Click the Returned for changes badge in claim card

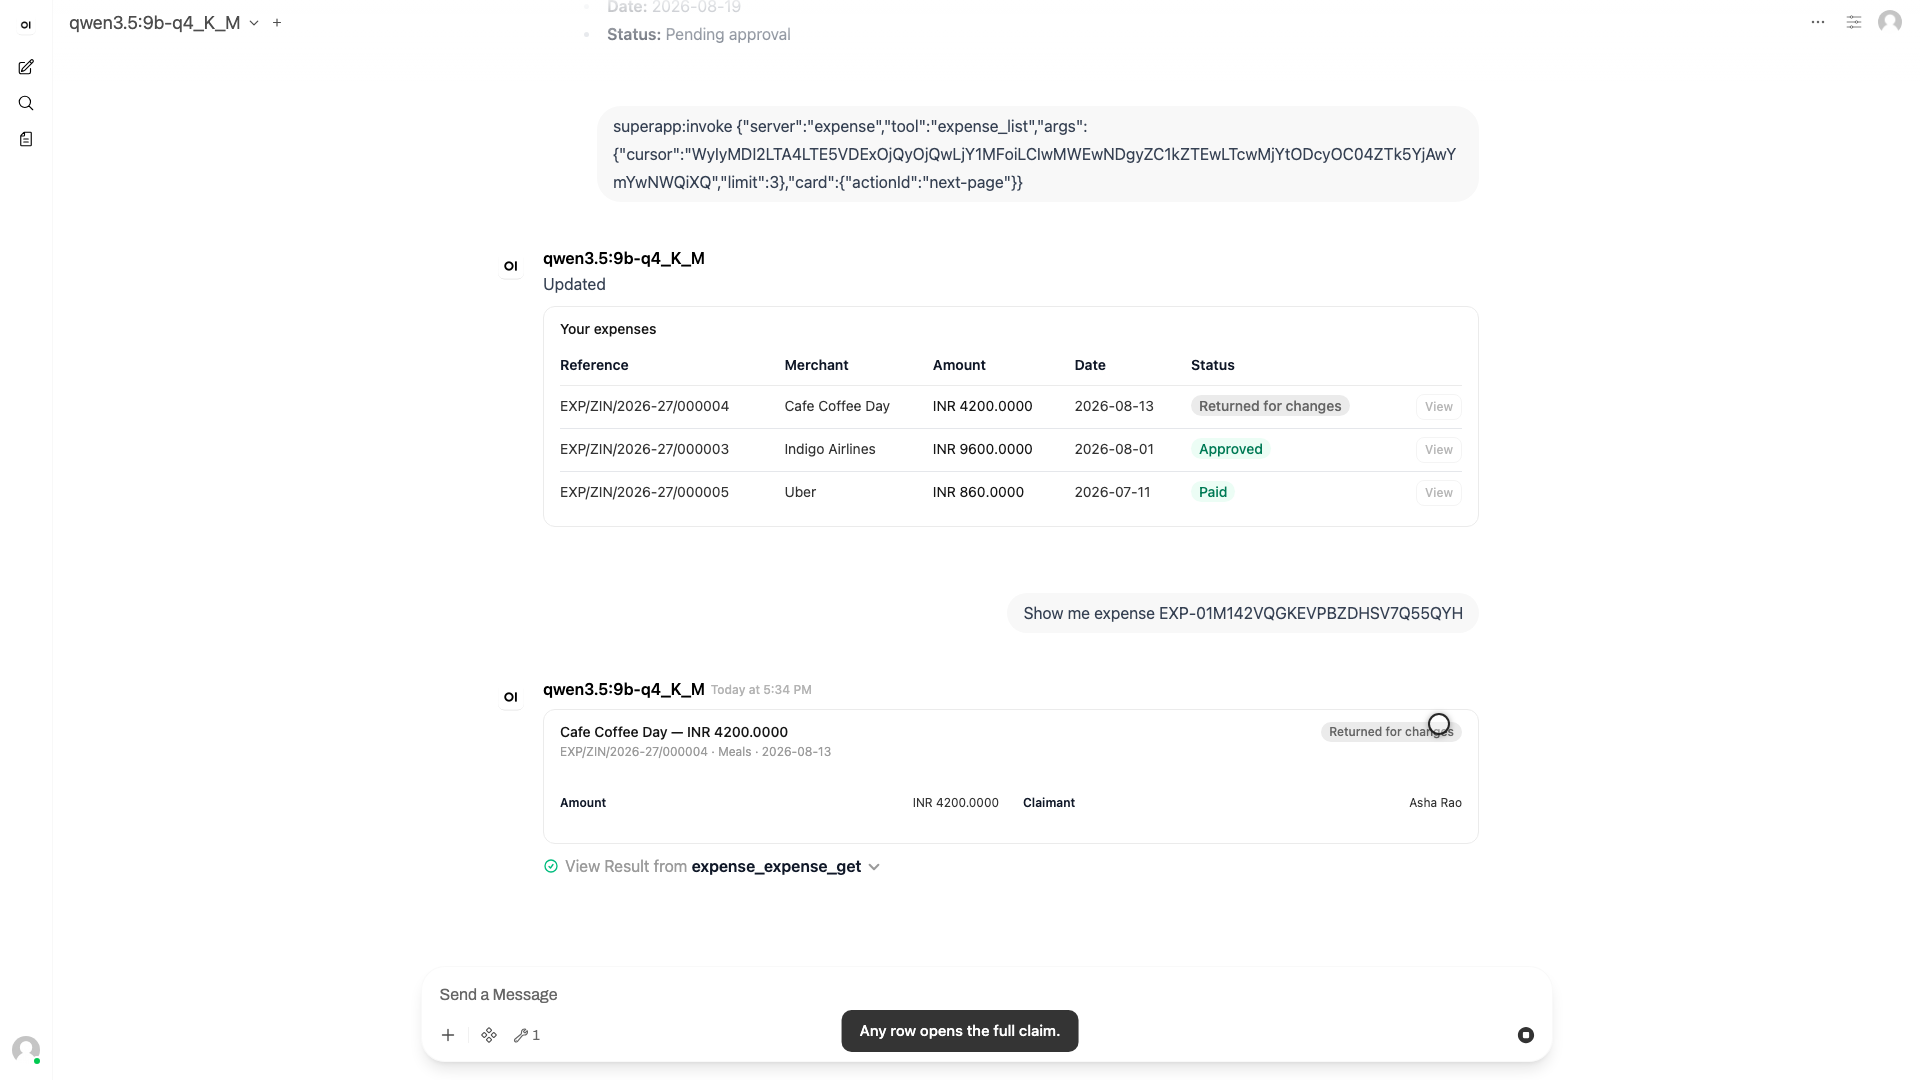pos(1391,732)
